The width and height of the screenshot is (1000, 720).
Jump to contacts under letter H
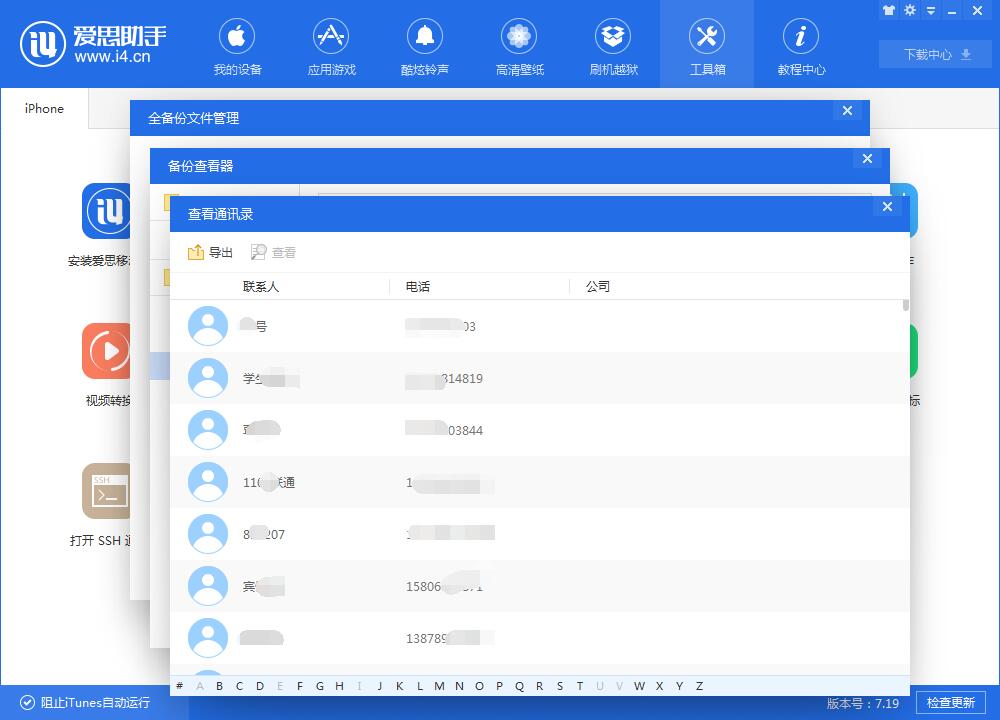(339, 686)
